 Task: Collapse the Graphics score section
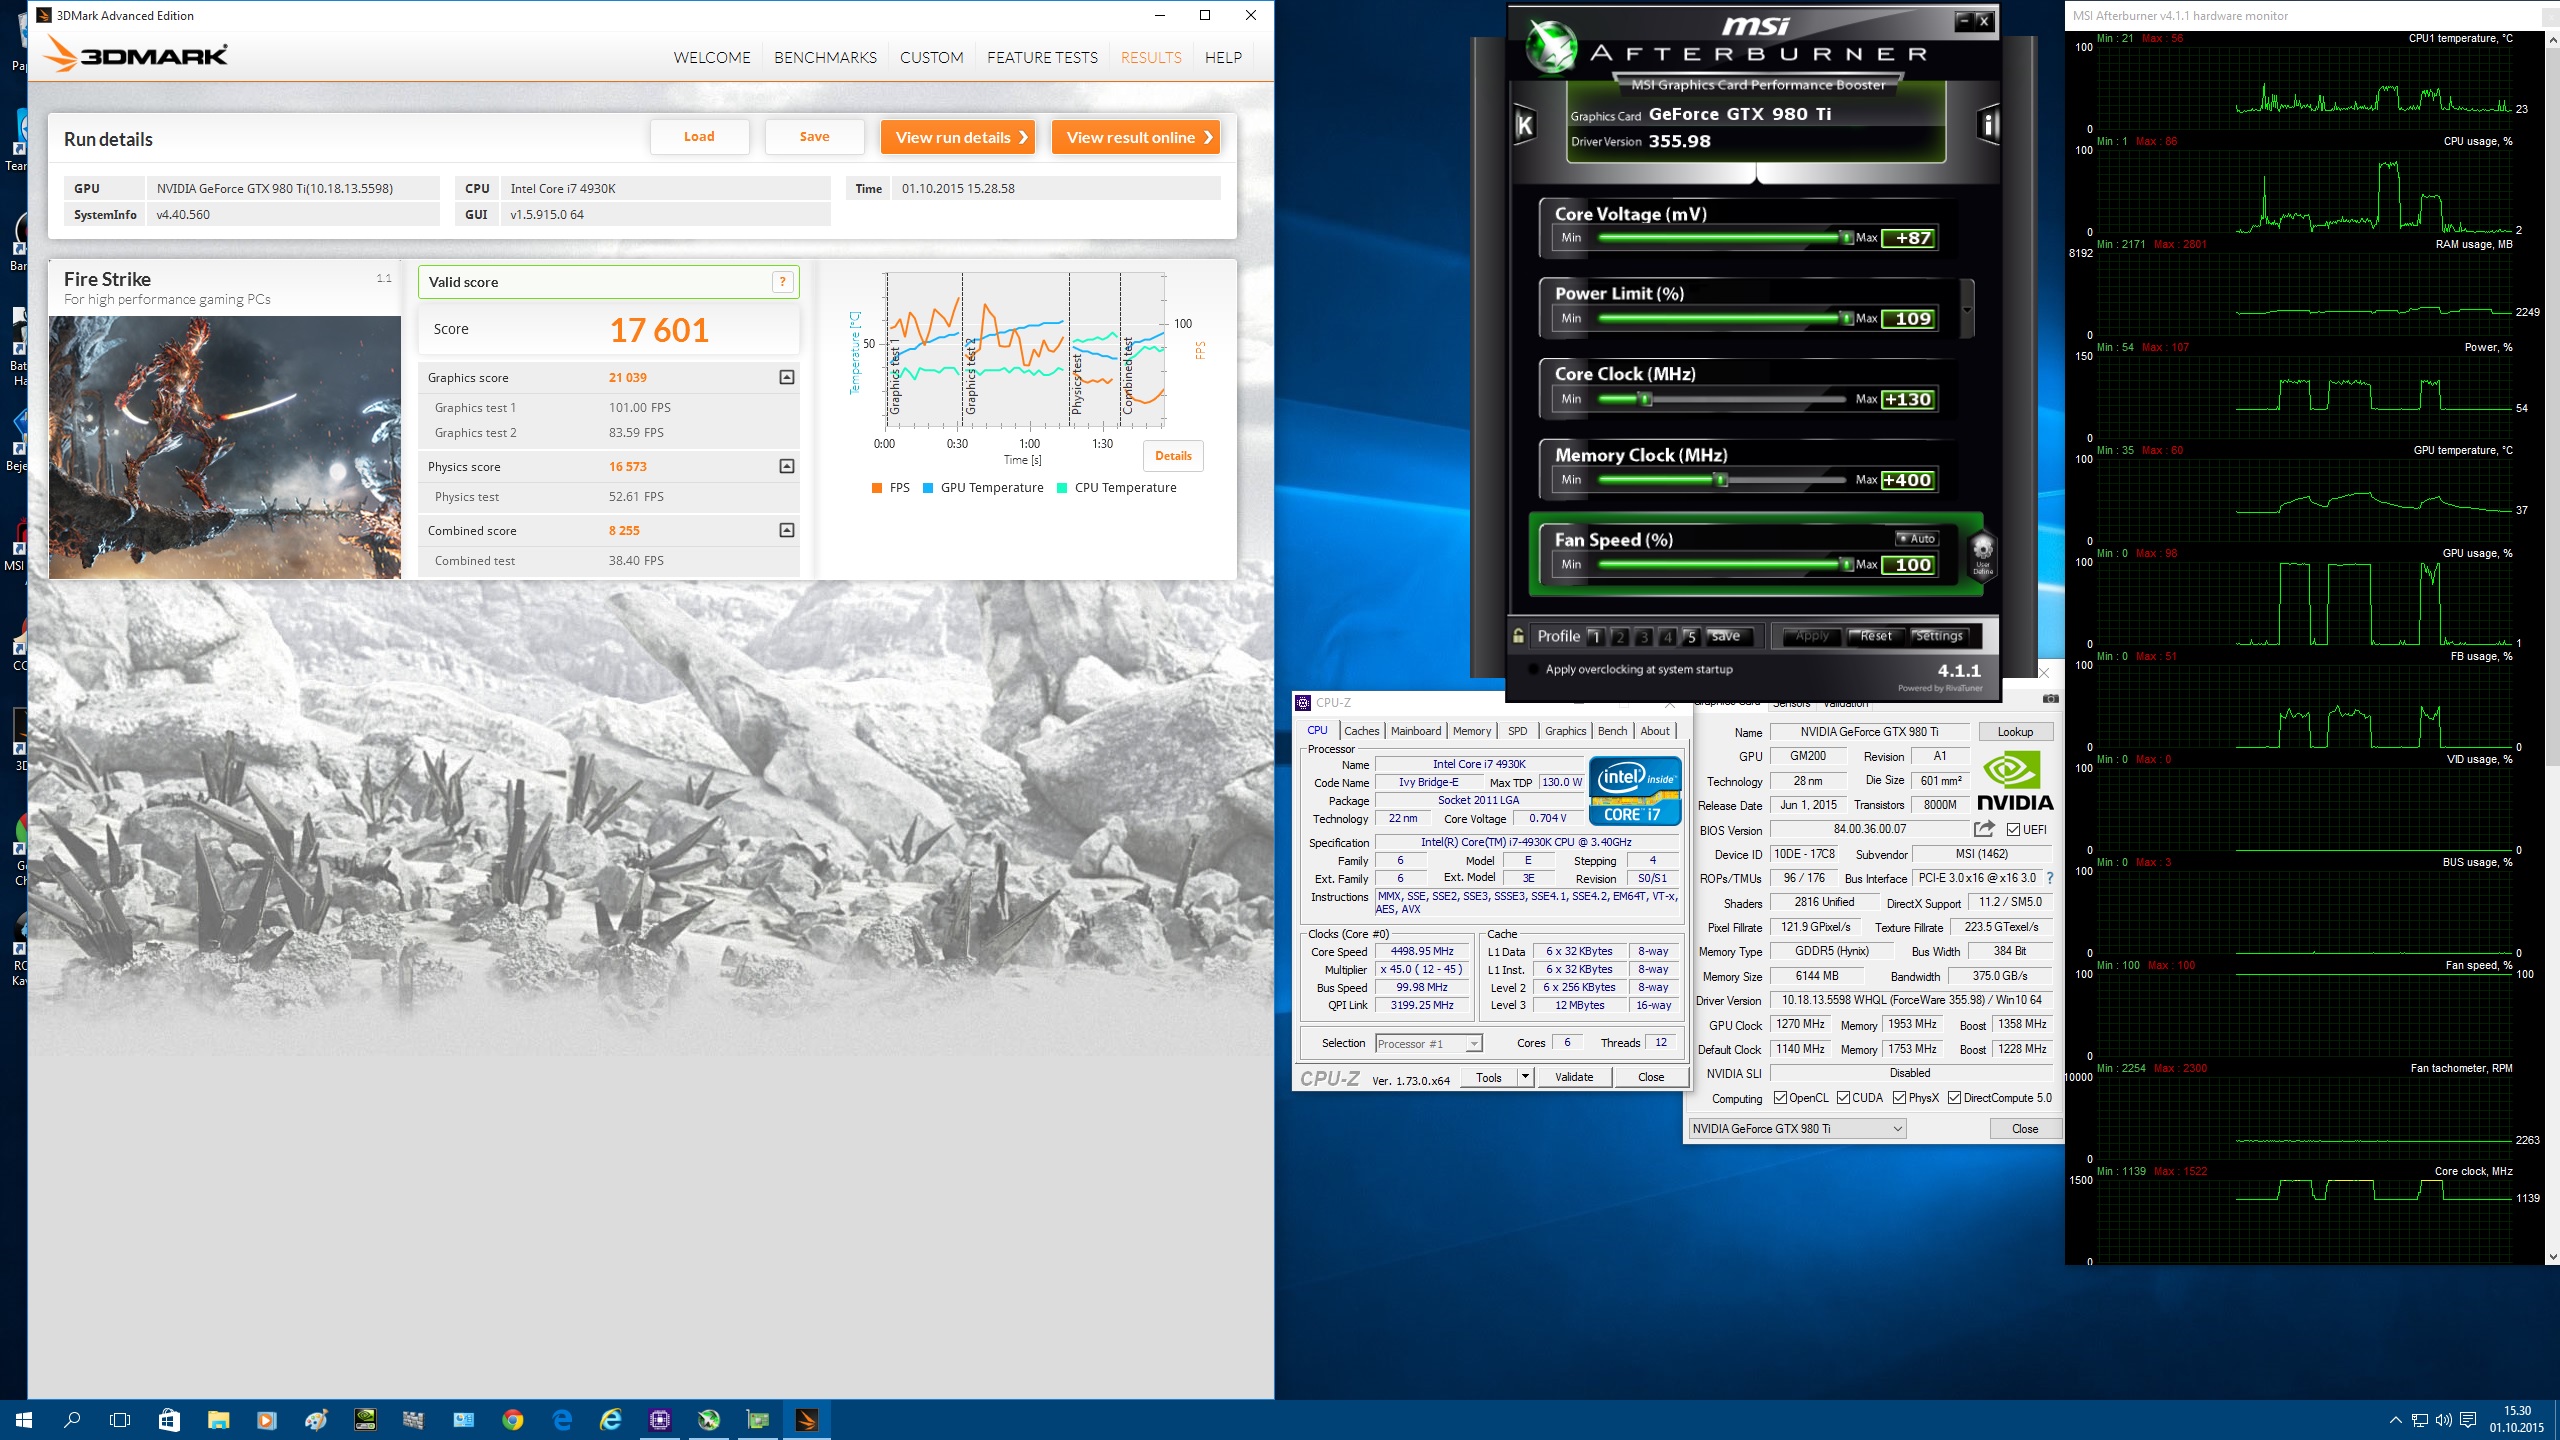pos(787,377)
